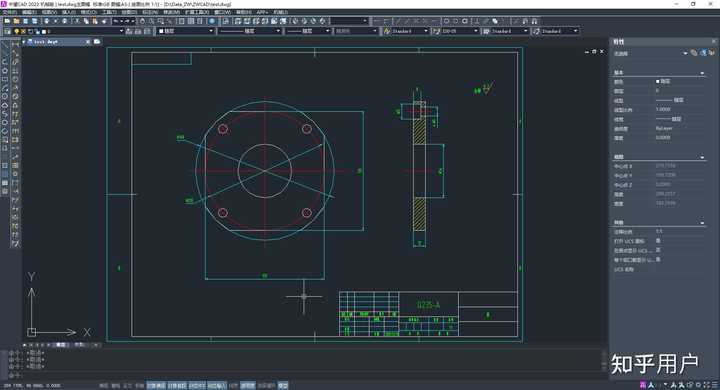Click in the command line input field
This screenshot has height=390, width=720.
[312, 375]
